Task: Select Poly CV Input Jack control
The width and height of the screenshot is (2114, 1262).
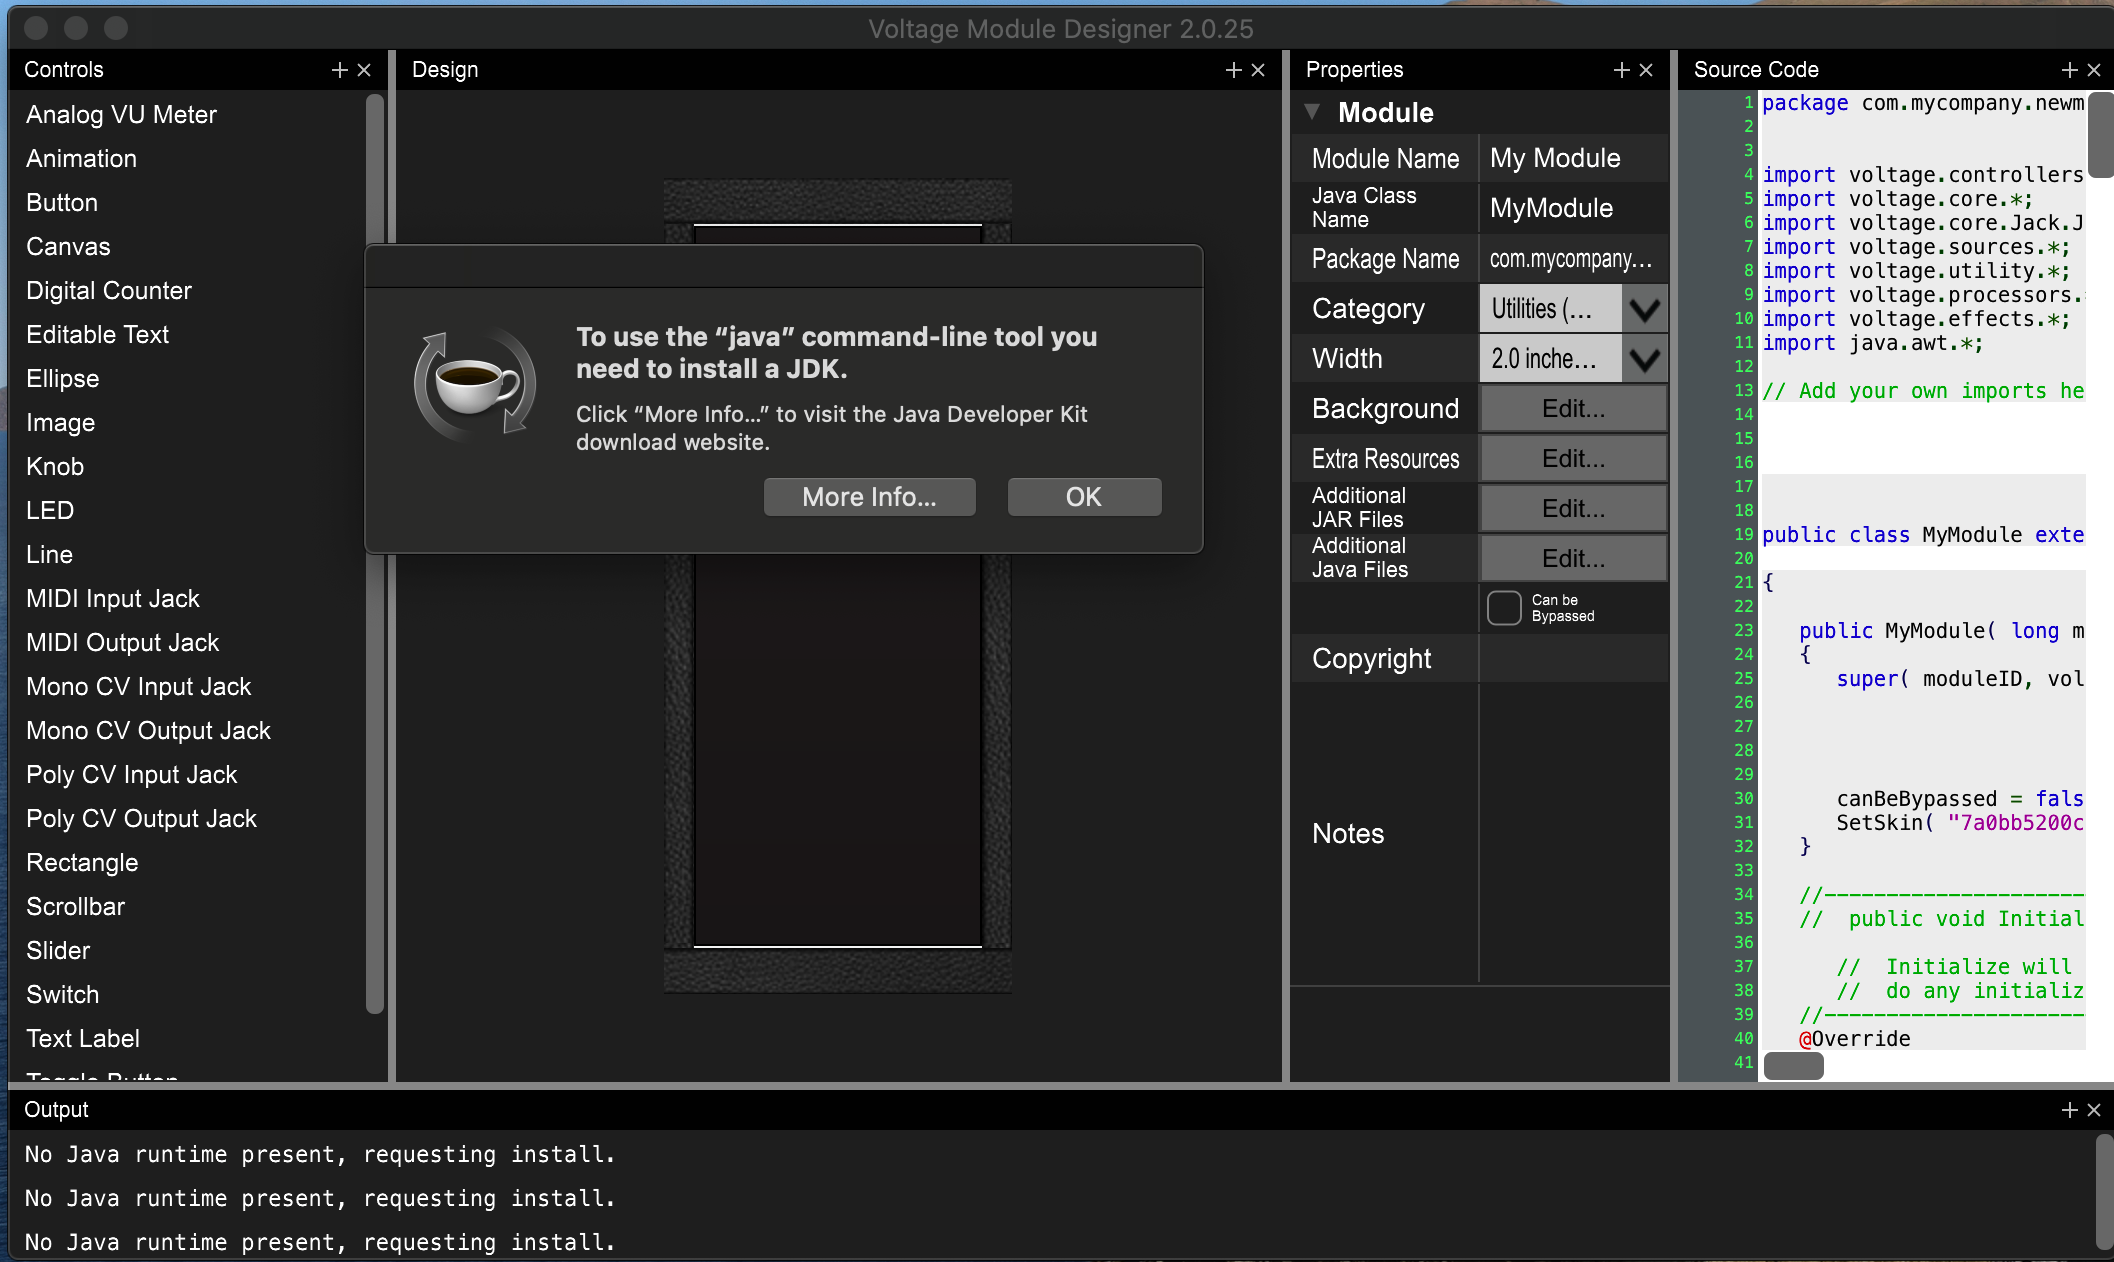Action: coord(131,775)
